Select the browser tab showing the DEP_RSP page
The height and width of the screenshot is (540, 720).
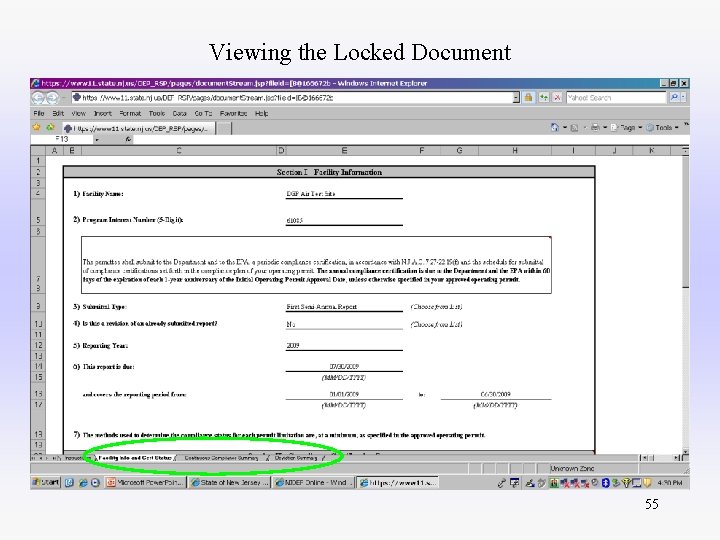[138, 128]
